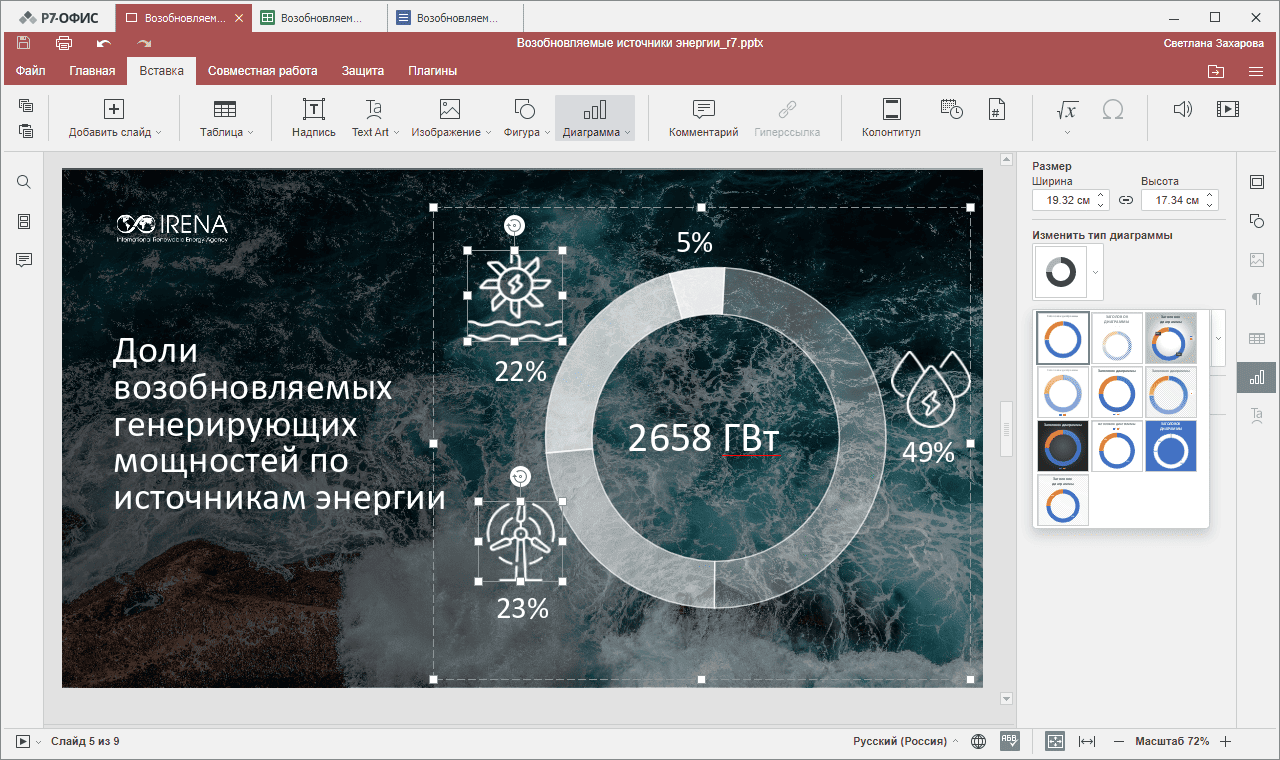Expand the equation dropdown arrow
This screenshot has width=1280, height=760.
[1067, 132]
